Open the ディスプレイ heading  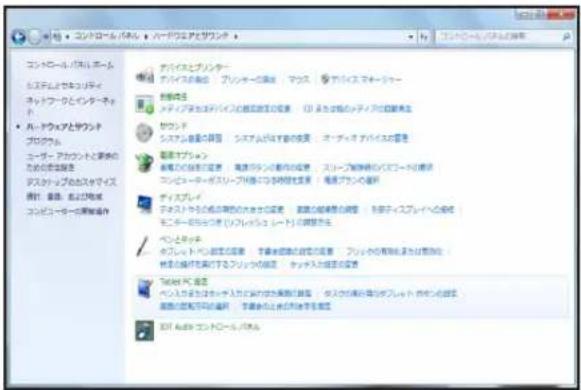pos(180,197)
